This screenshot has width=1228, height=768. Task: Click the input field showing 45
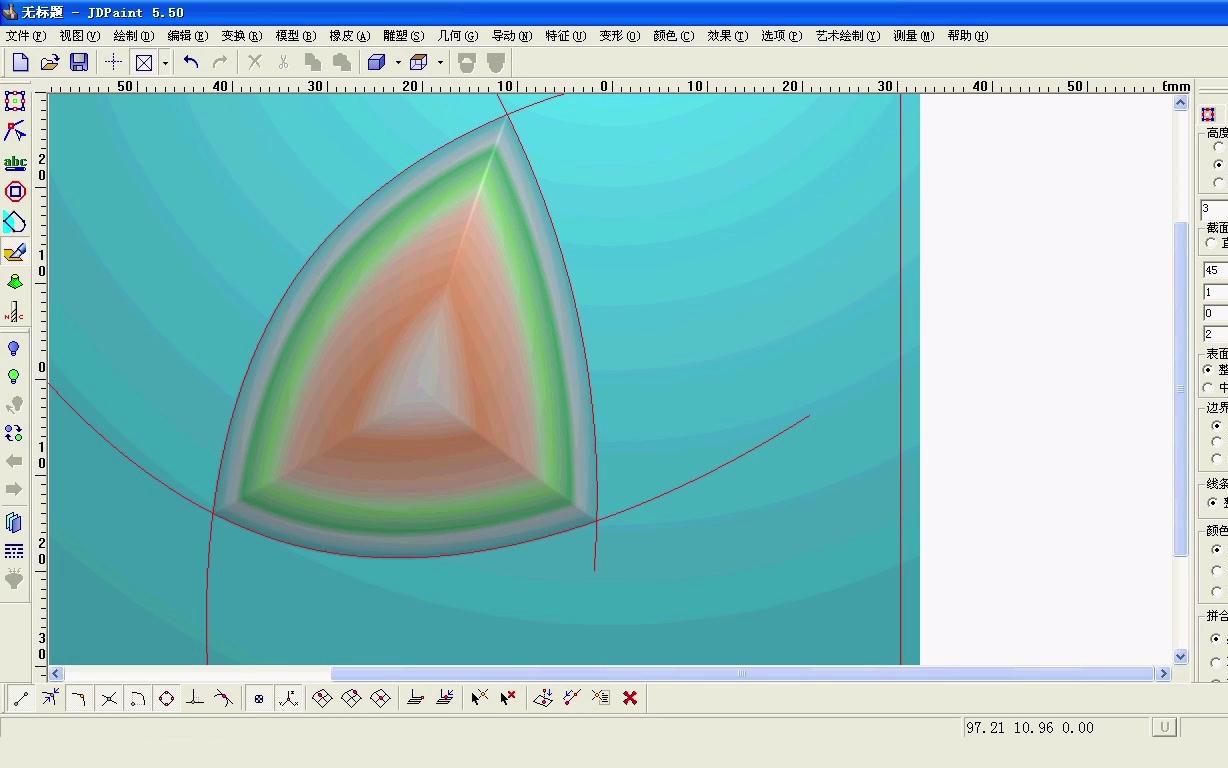(x=1215, y=270)
